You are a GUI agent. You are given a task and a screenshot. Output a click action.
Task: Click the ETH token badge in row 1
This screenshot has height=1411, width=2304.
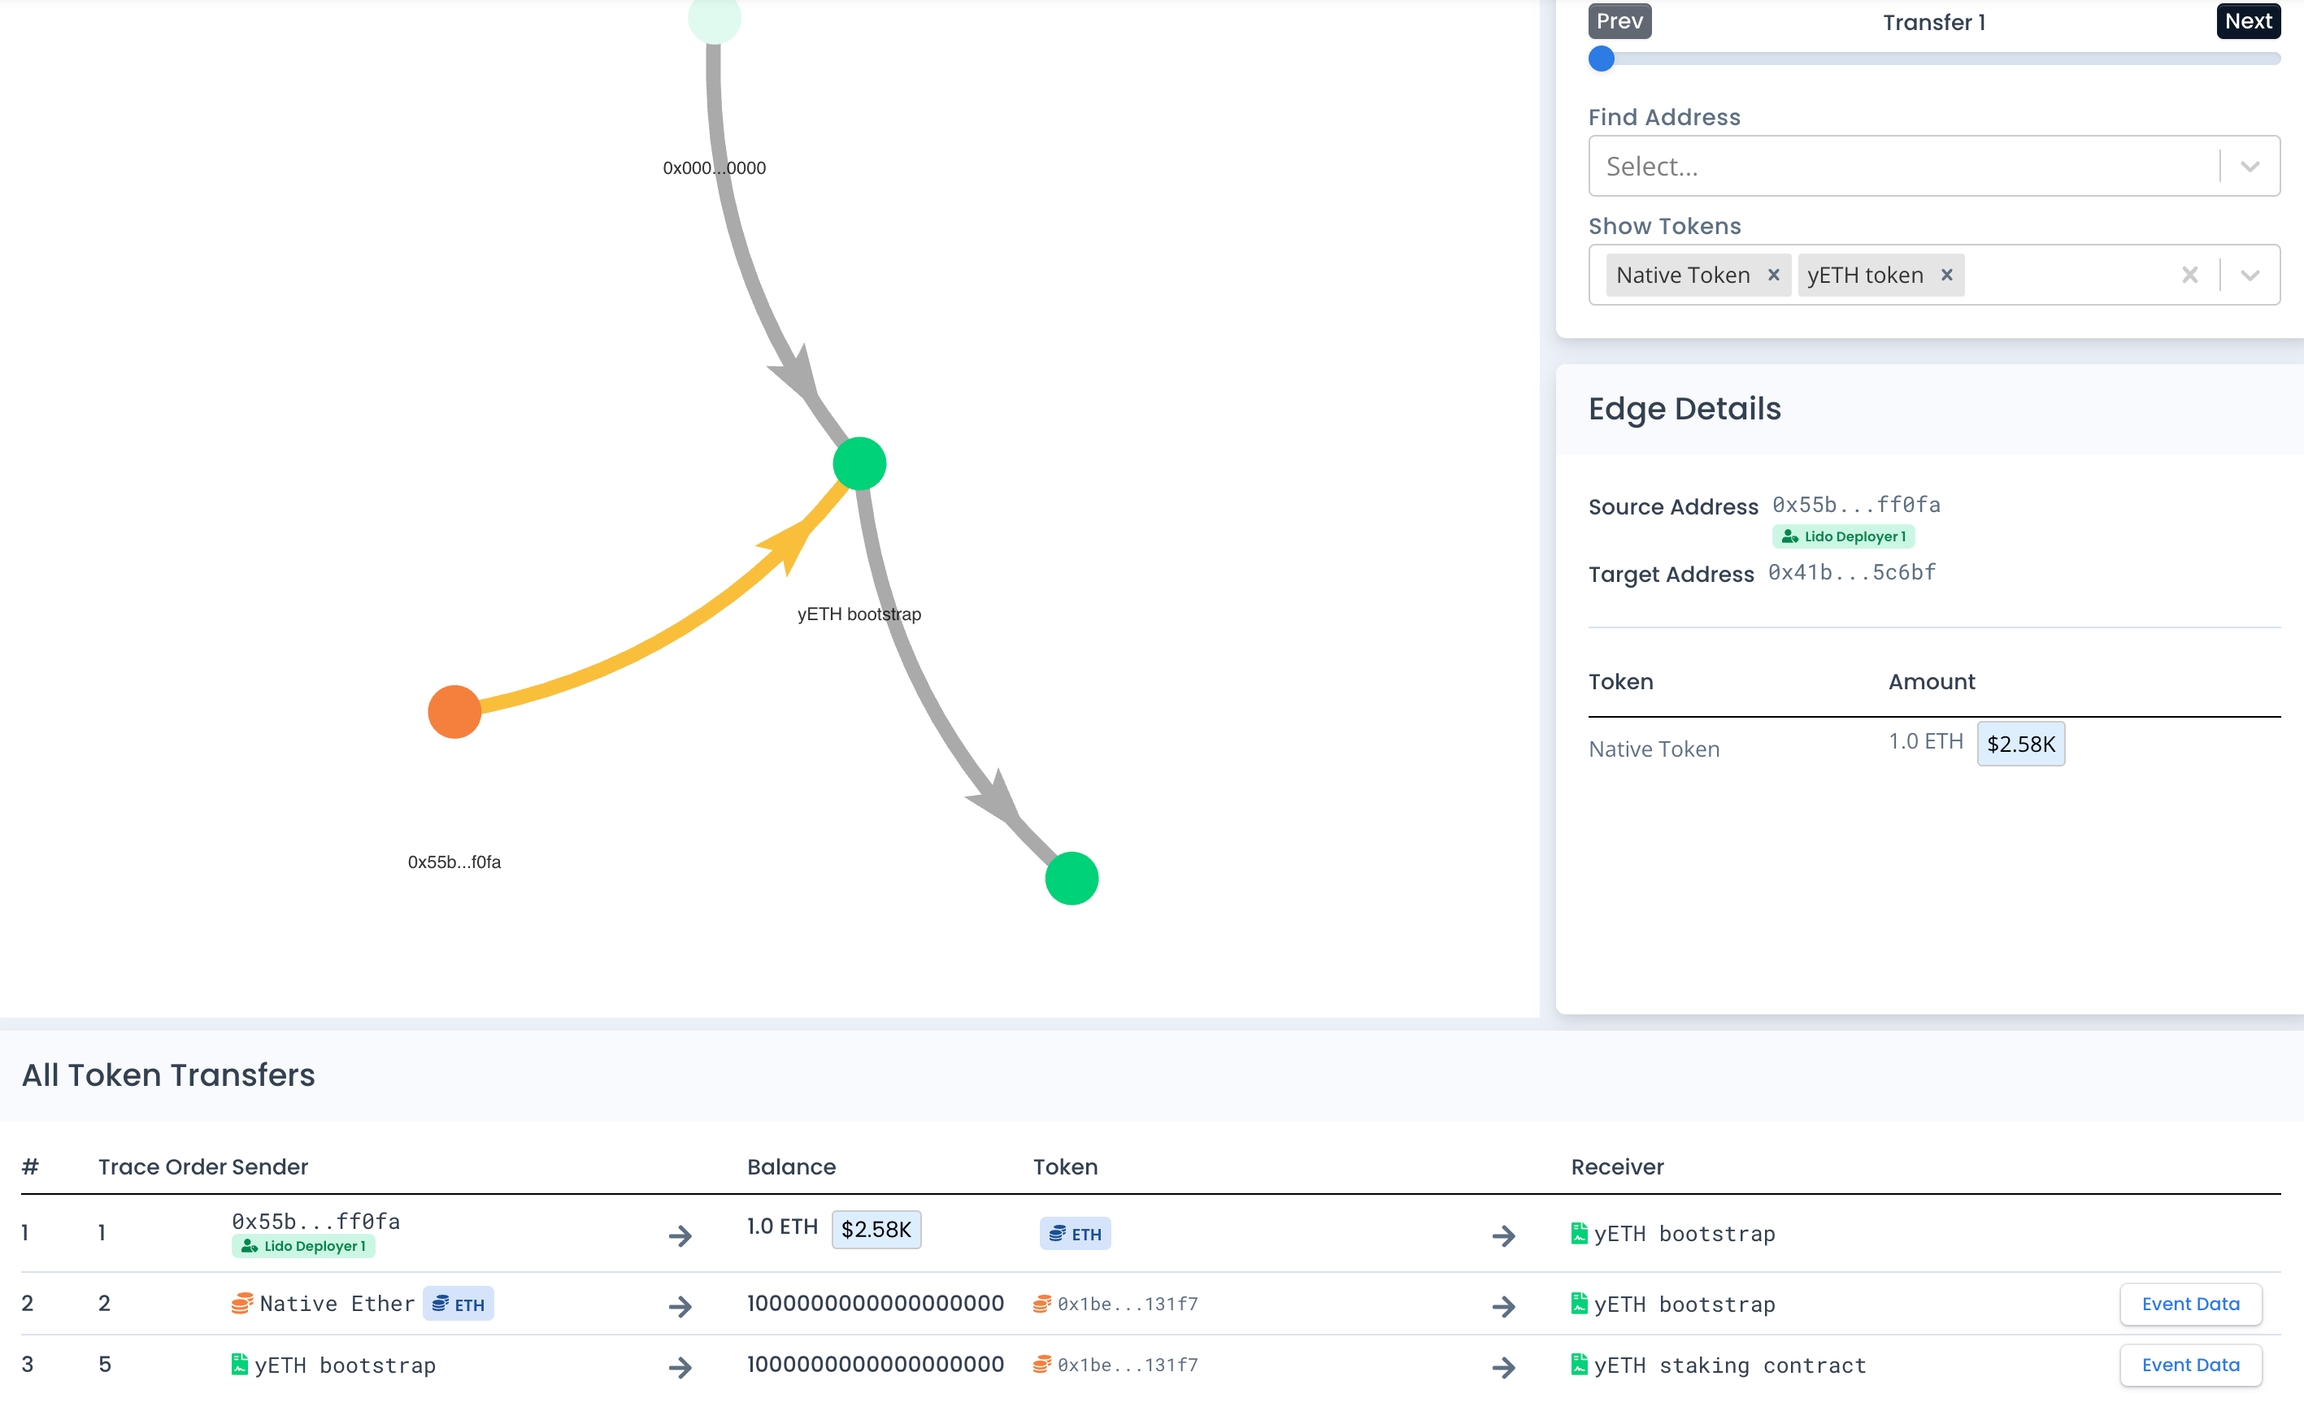pos(1075,1234)
